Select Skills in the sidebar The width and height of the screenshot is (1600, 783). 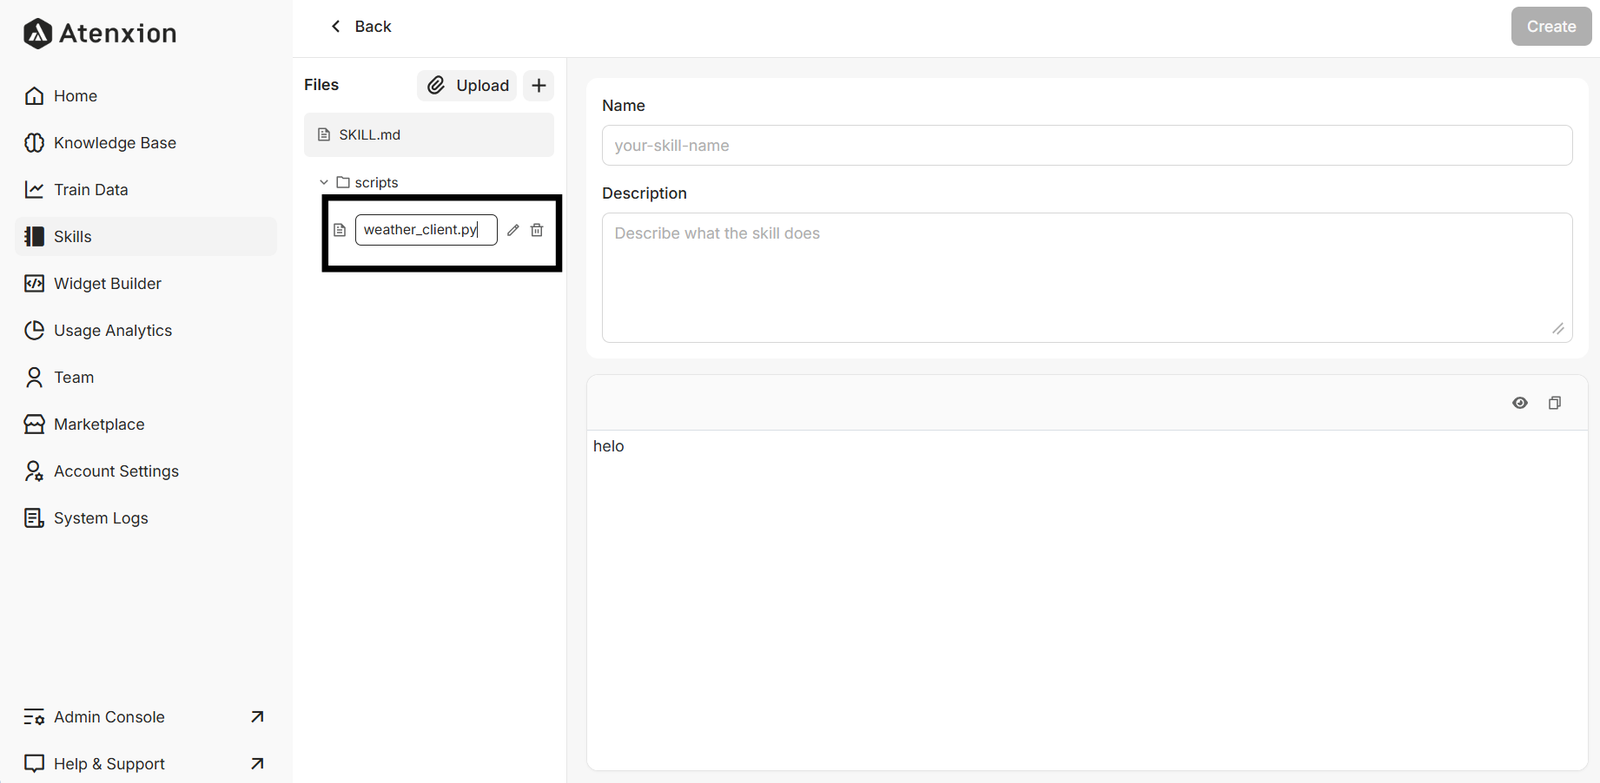[x=146, y=237]
